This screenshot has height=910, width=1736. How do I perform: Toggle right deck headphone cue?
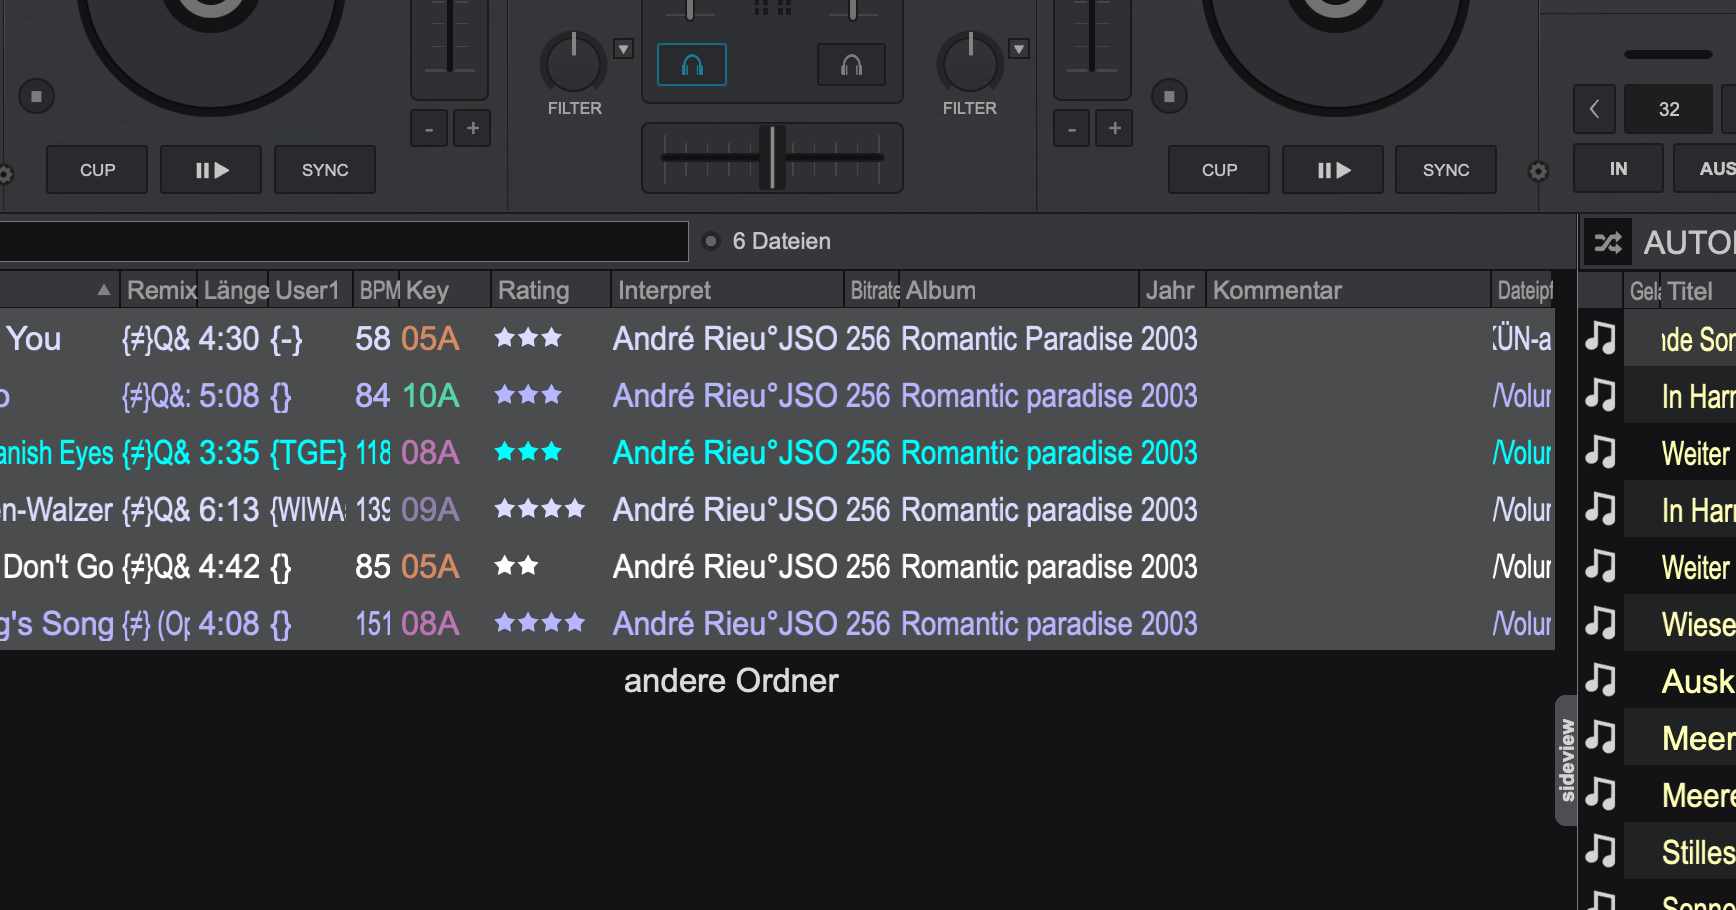pos(851,66)
